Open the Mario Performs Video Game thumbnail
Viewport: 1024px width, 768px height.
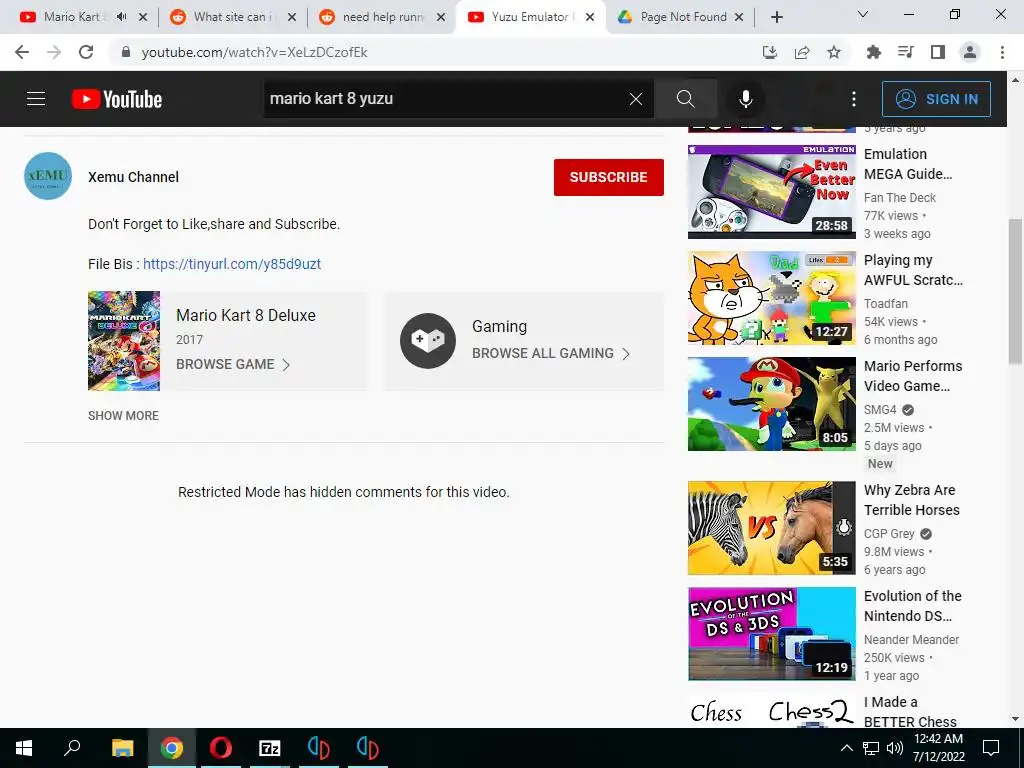point(771,404)
